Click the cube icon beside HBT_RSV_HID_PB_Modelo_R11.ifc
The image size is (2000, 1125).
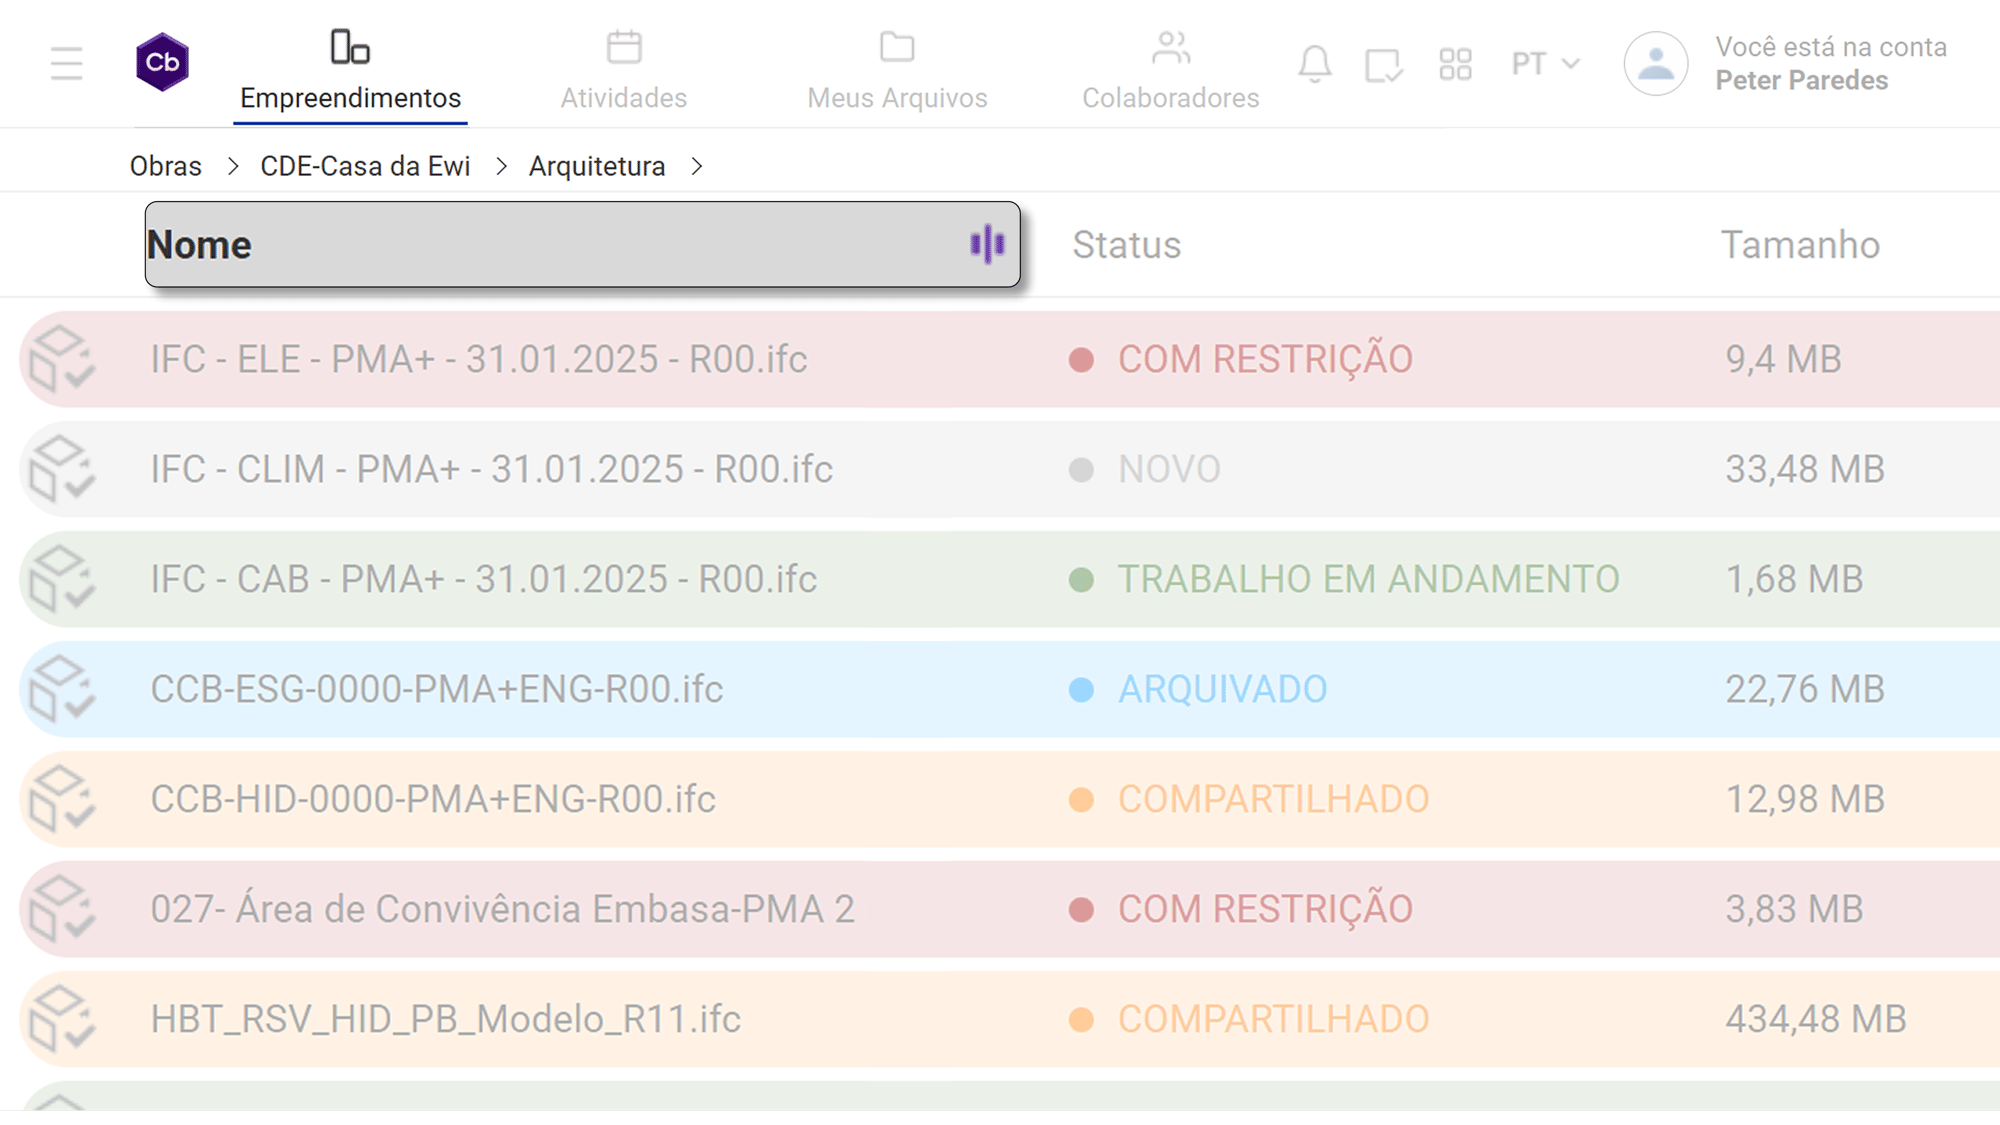[66, 1019]
